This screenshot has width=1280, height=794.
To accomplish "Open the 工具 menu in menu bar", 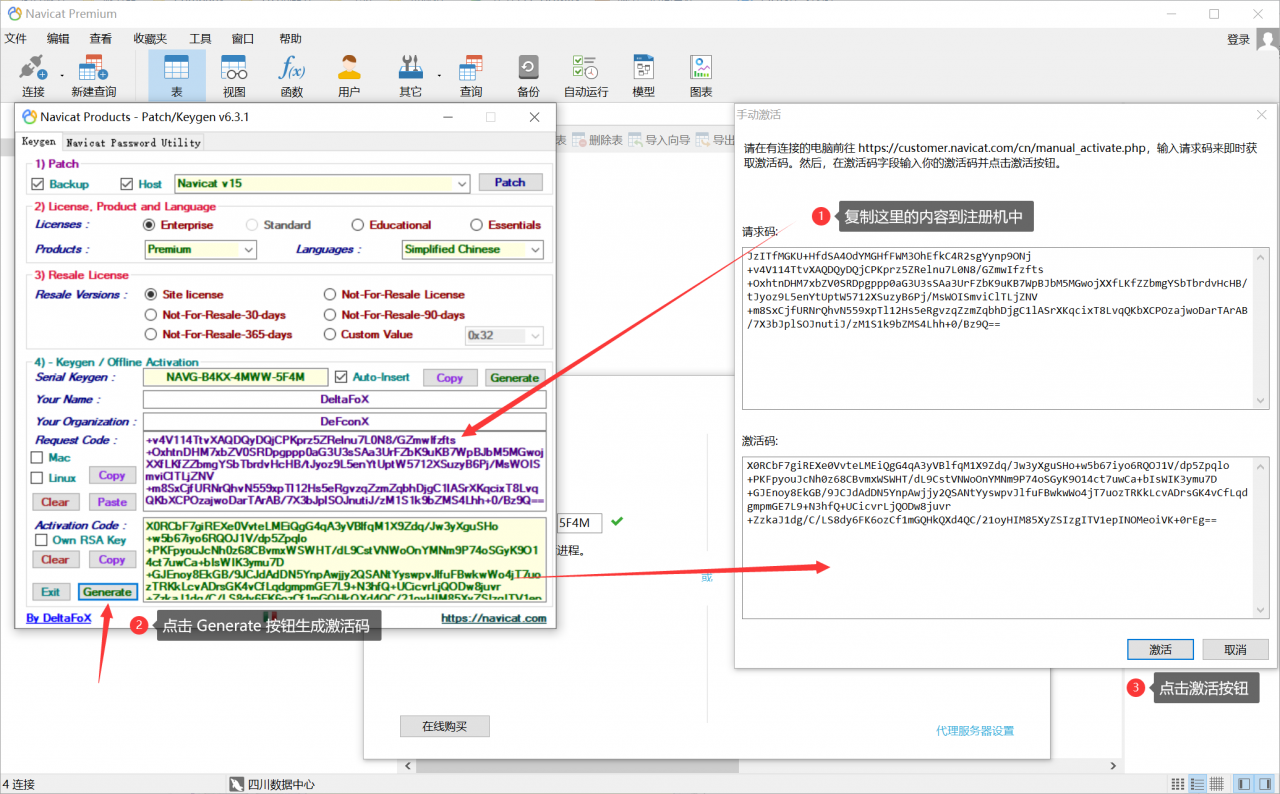I will (x=200, y=39).
